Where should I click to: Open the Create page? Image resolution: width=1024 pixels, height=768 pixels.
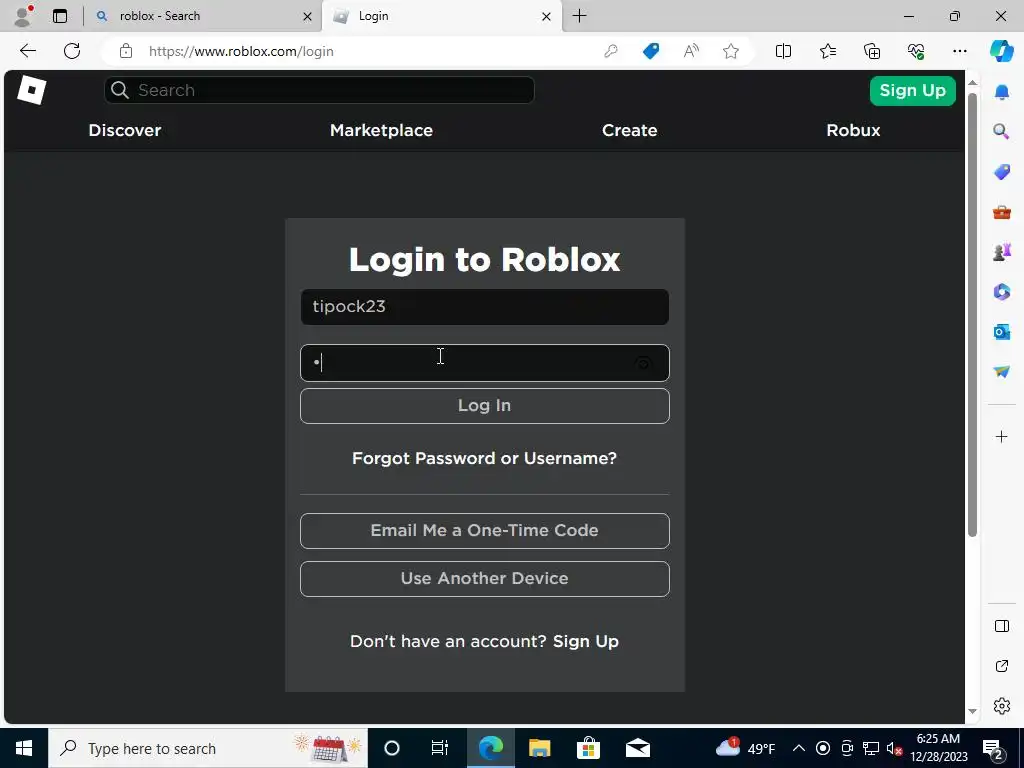tap(630, 130)
